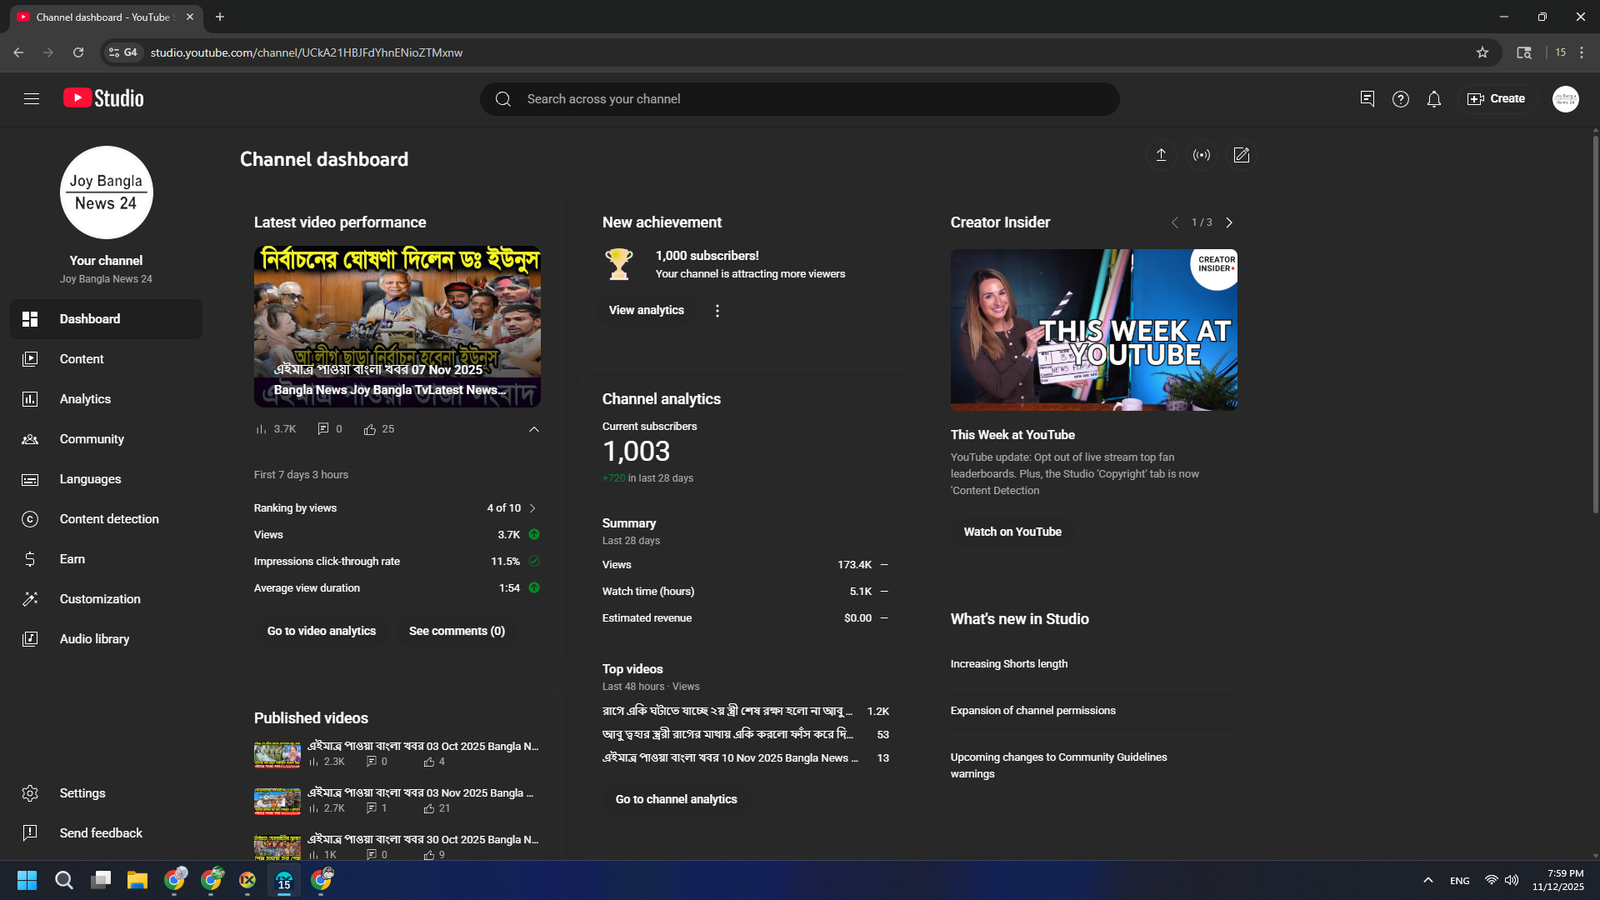The width and height of the screenshot is (1600, 900).
Task: Open Analytics in the sidebar
Action: (x=85, y=399)
